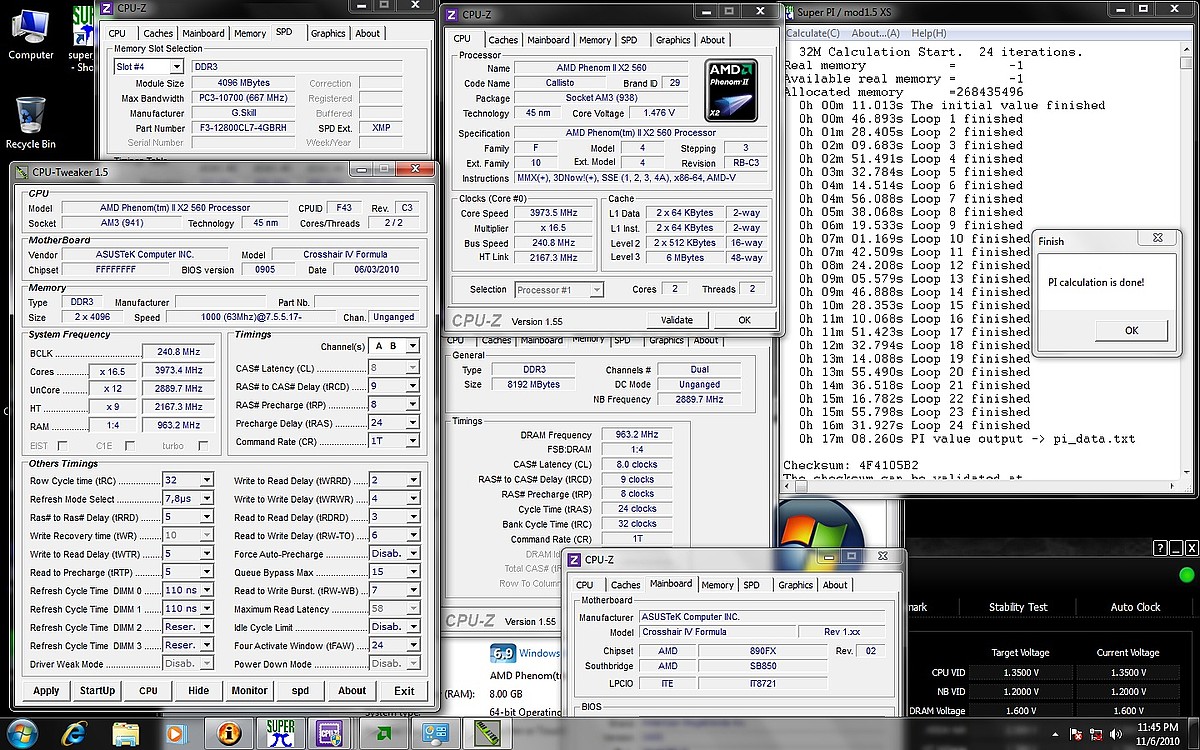Switch to the Auto Clock tab

1135,607
